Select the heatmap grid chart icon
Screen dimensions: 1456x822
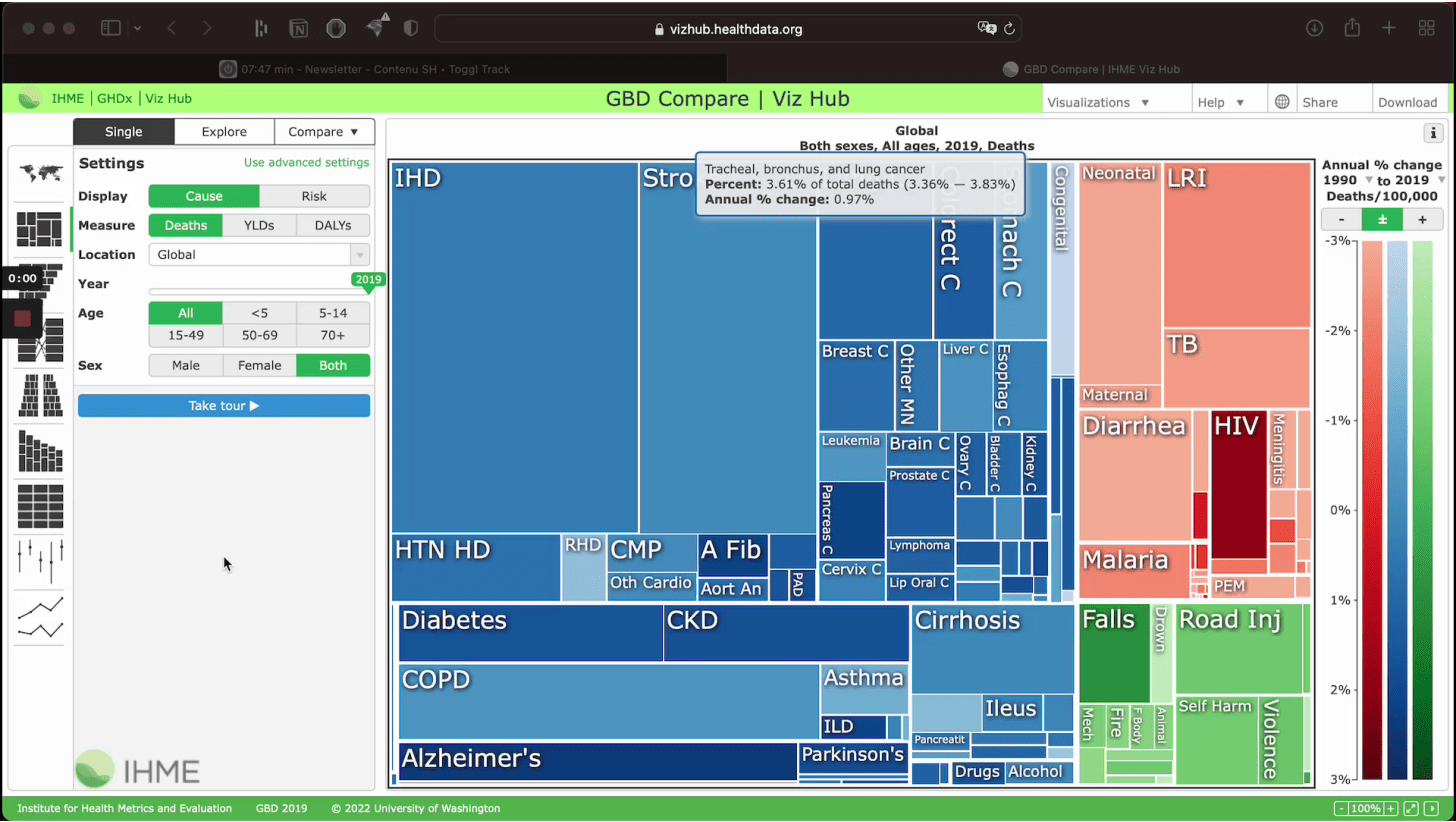[x=40, y=506]
